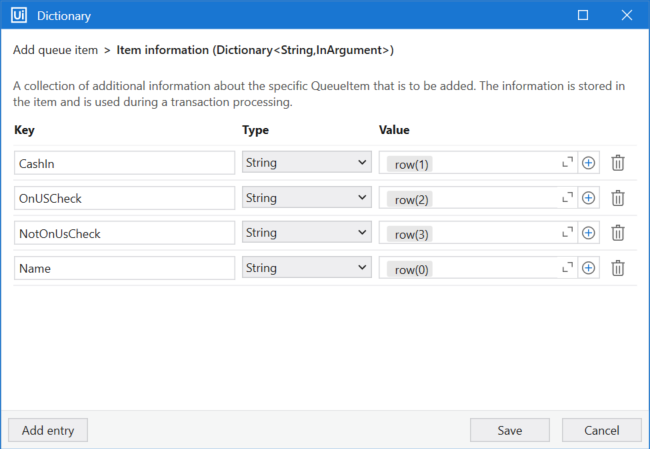Click the row(2) value field
The image size is (650, 449).
point(470,198)
